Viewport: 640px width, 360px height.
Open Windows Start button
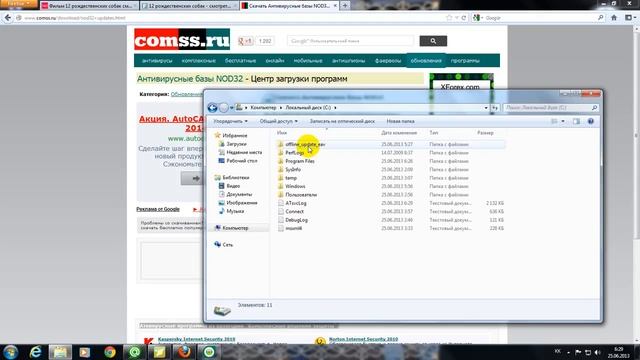click(x=11, y=352)
